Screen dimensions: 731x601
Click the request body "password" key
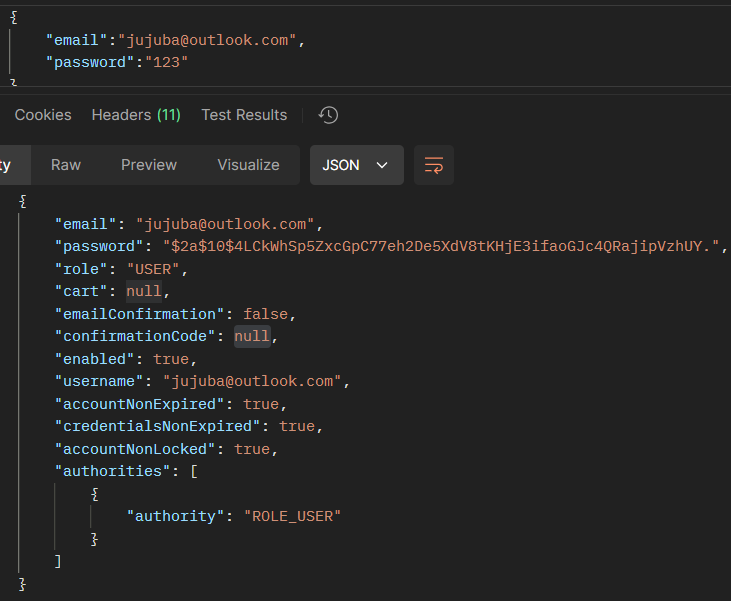click(x=90, y=62)
